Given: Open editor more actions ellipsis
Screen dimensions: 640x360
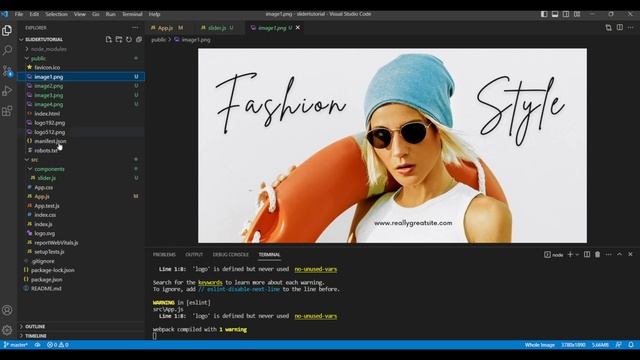Looking at the screenshot, I should tap(631, 28).
